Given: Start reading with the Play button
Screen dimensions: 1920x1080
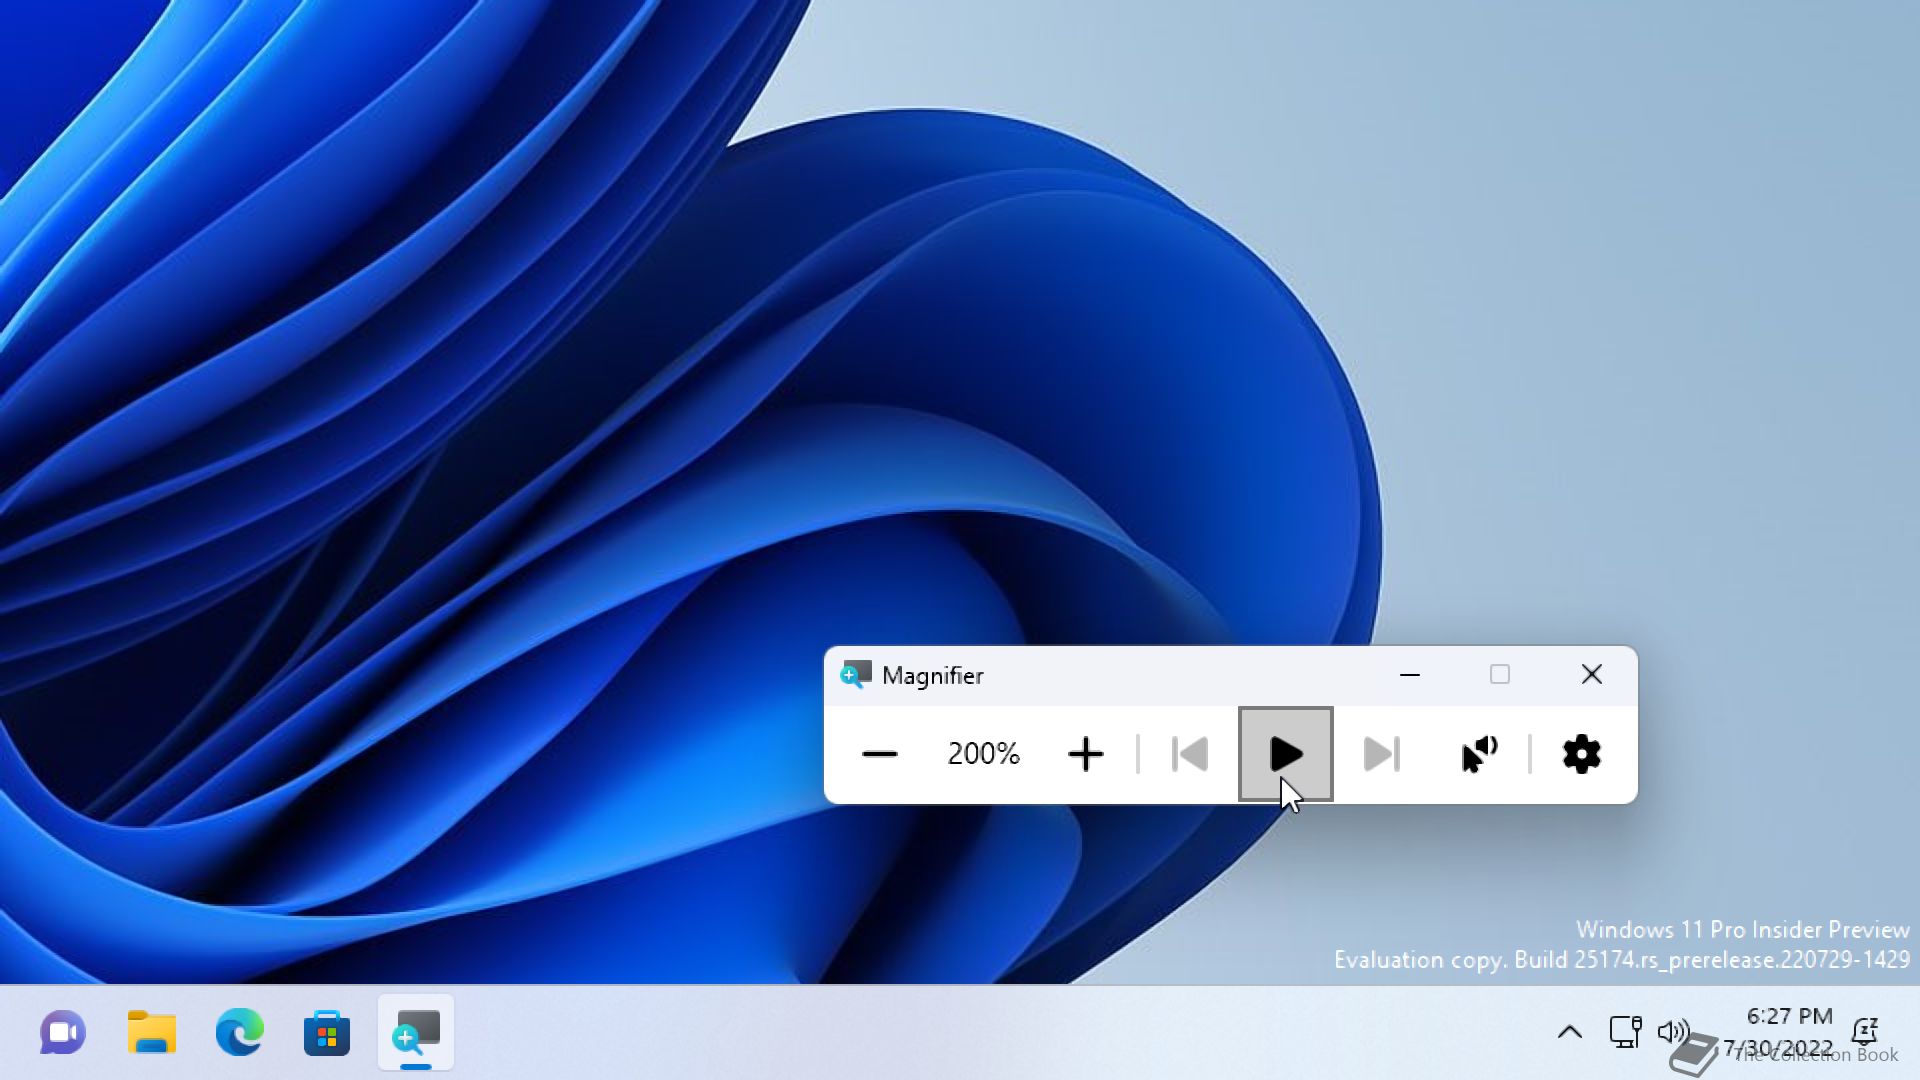Looking at the screenshot, I should click(1286, 755).
